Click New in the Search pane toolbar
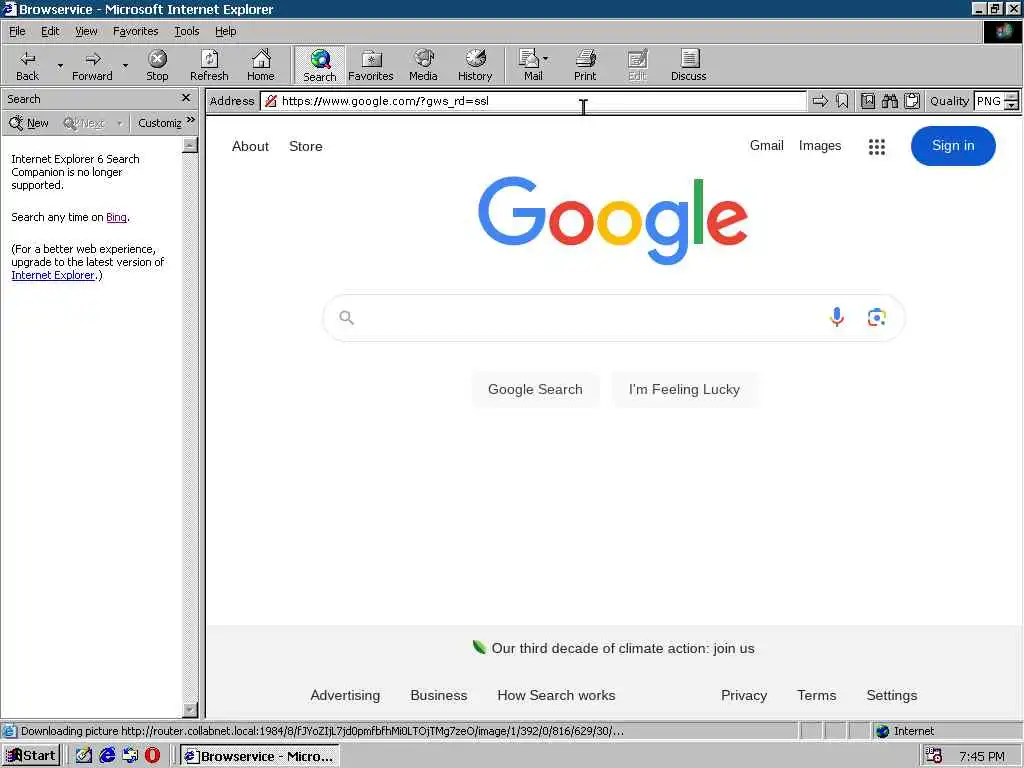This screenshot has height=768, width=1024. pos(29,123)
